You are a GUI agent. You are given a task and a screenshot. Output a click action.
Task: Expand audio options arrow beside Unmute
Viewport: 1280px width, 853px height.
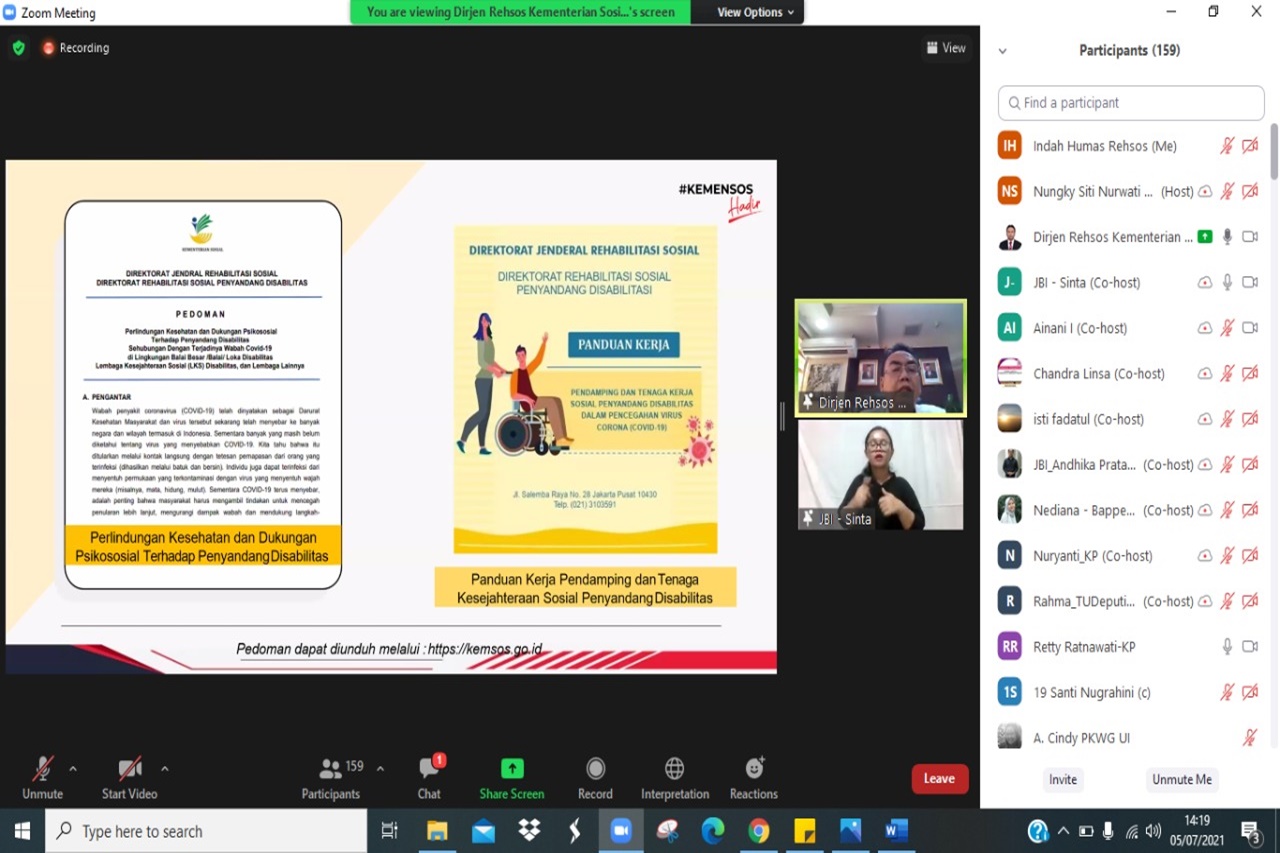coord(73,769)
